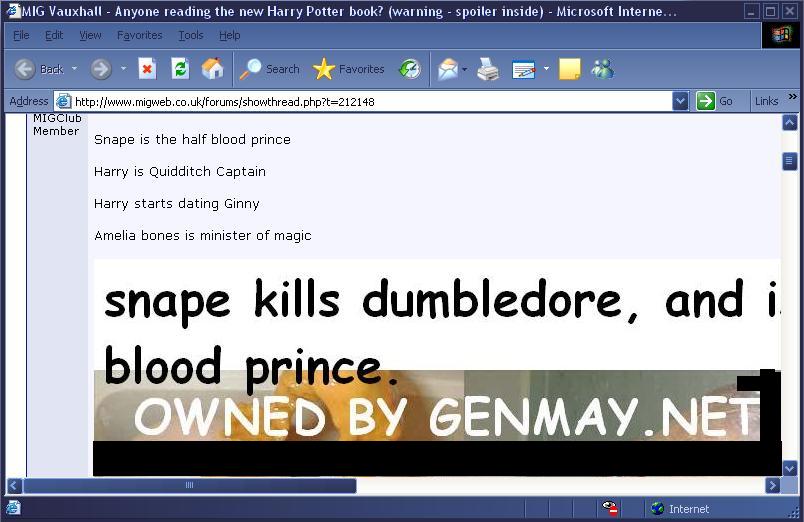
Task: Open the Edit menu
Action: 54,35
